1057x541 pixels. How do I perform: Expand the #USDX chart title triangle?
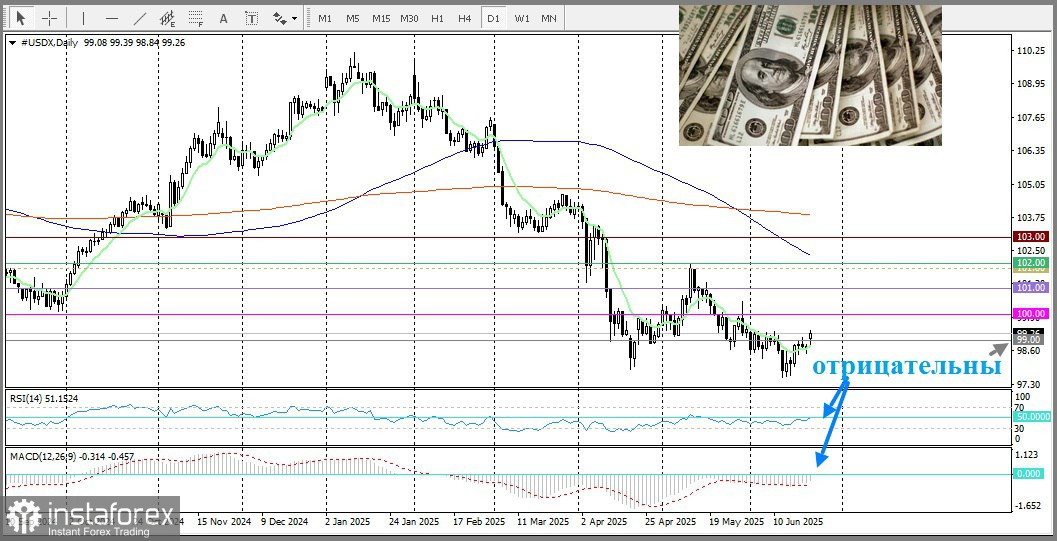click(x=12, y=43)
